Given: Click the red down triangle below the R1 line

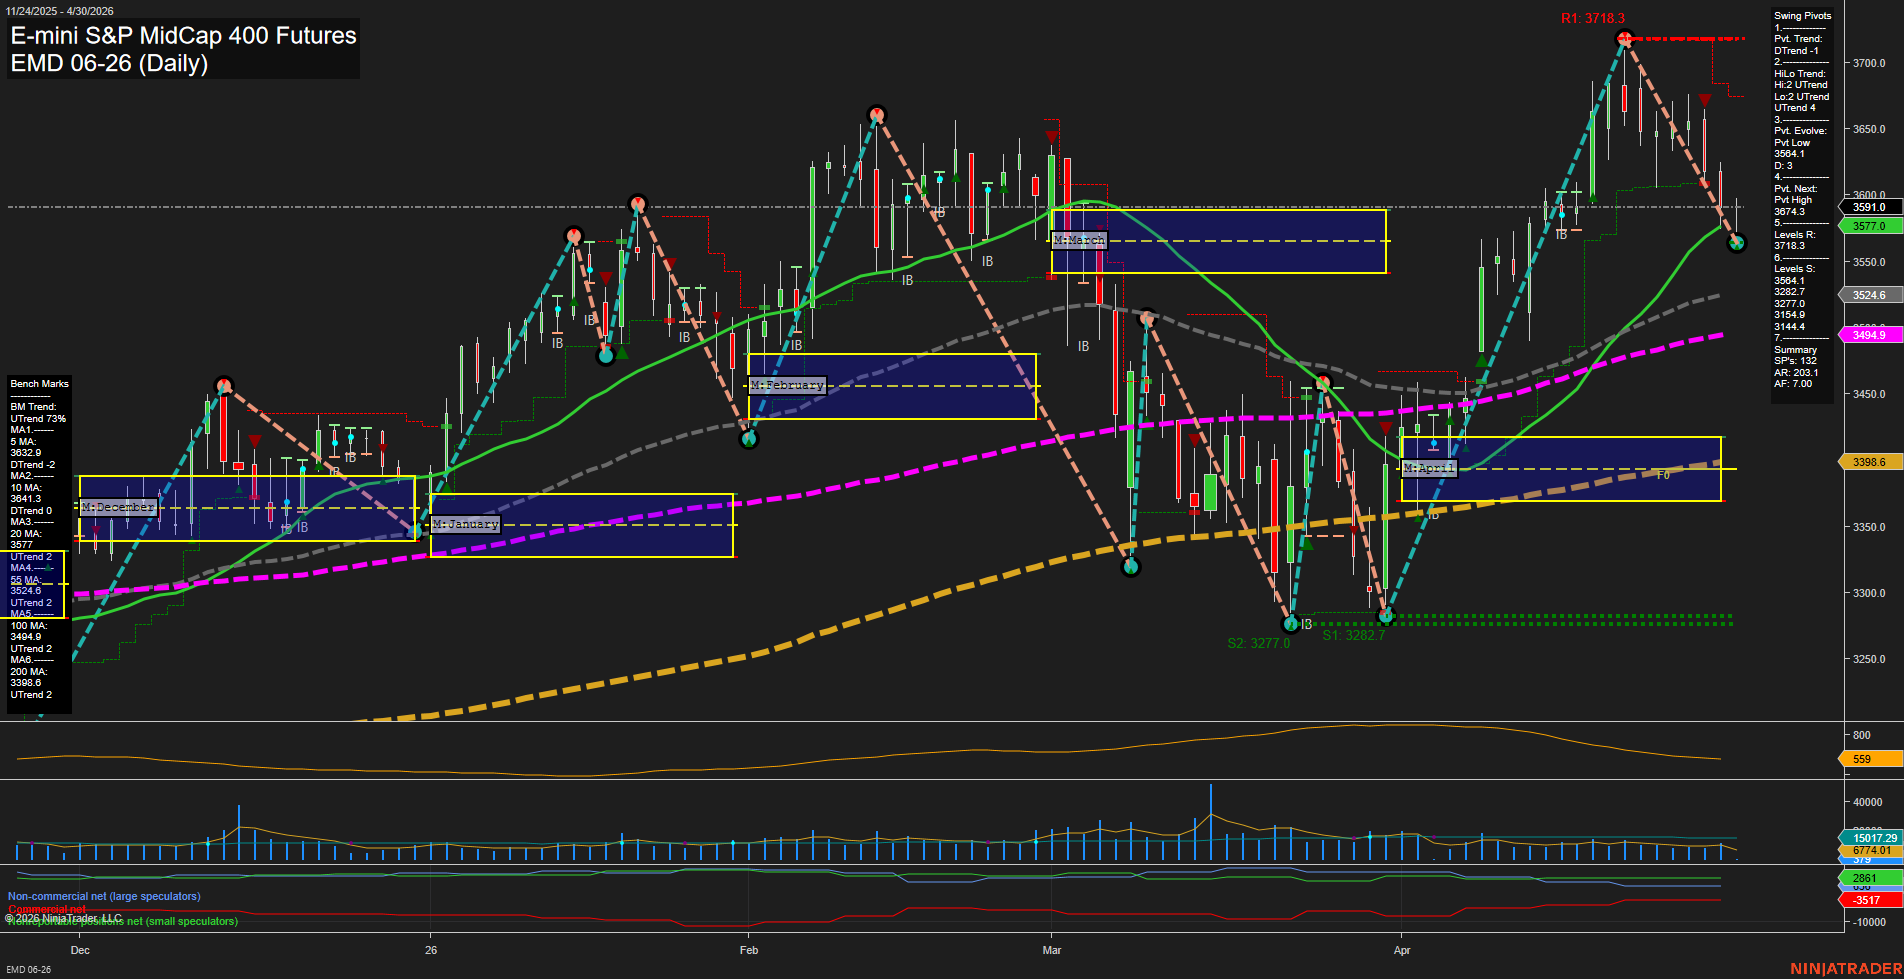Looking at the screenshot, I should point(1705,100).
